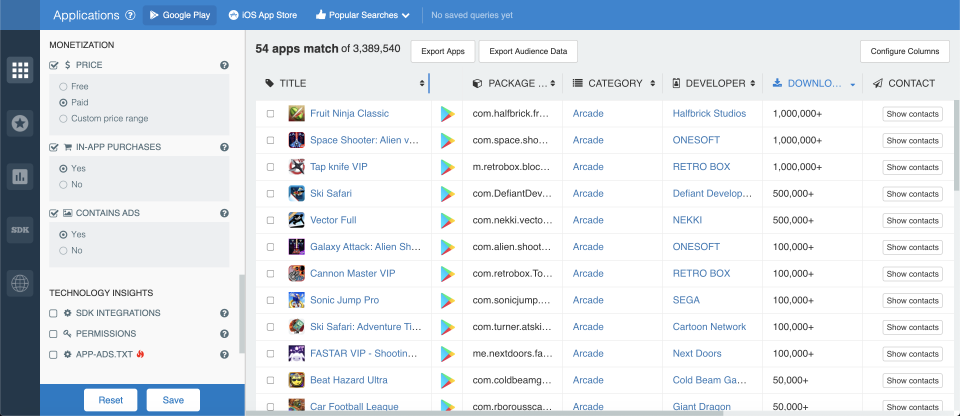Open the Halfbrick Studios developer link
The height and width of the screenshot is (416, 960).
(709, 113)
